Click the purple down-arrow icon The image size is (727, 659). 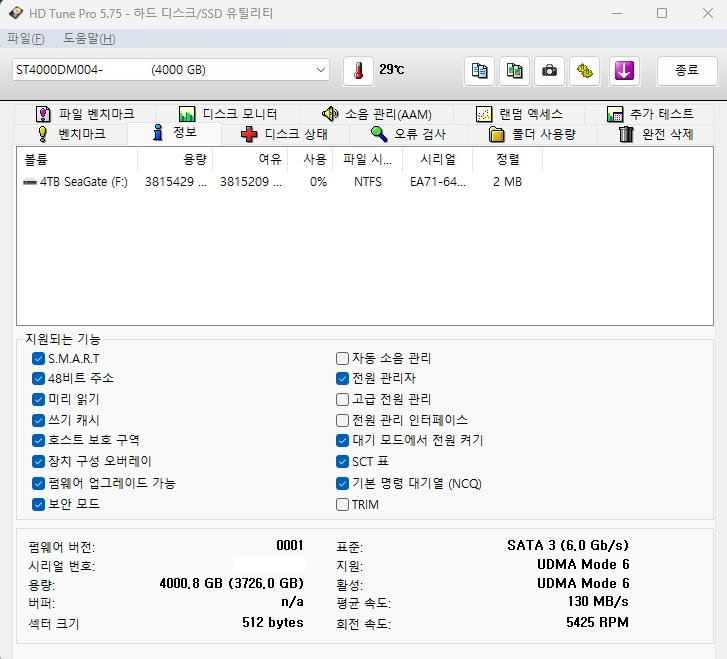(624, 71)
